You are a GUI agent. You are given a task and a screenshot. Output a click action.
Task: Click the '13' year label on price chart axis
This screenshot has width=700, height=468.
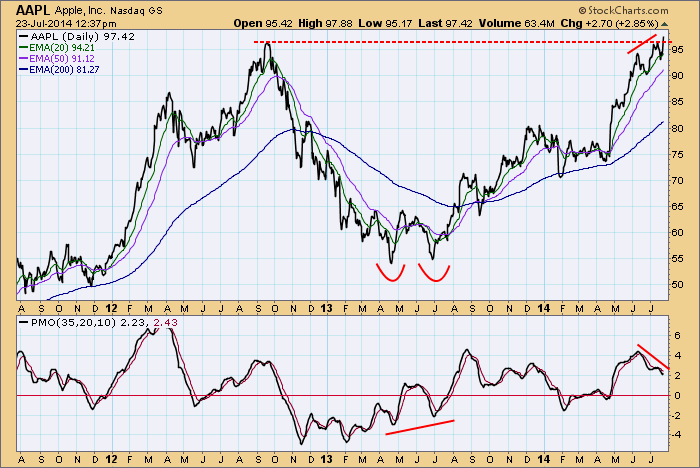pos(327,309)
